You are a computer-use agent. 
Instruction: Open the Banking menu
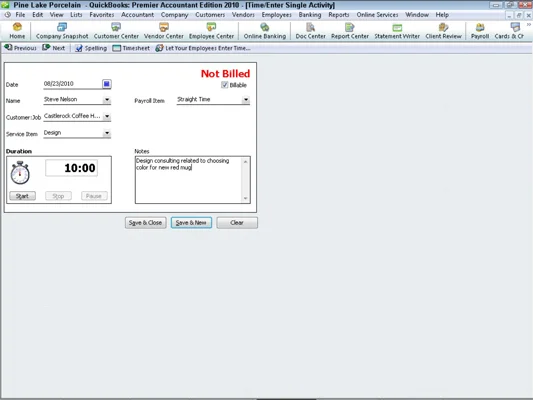coord(310,15)
